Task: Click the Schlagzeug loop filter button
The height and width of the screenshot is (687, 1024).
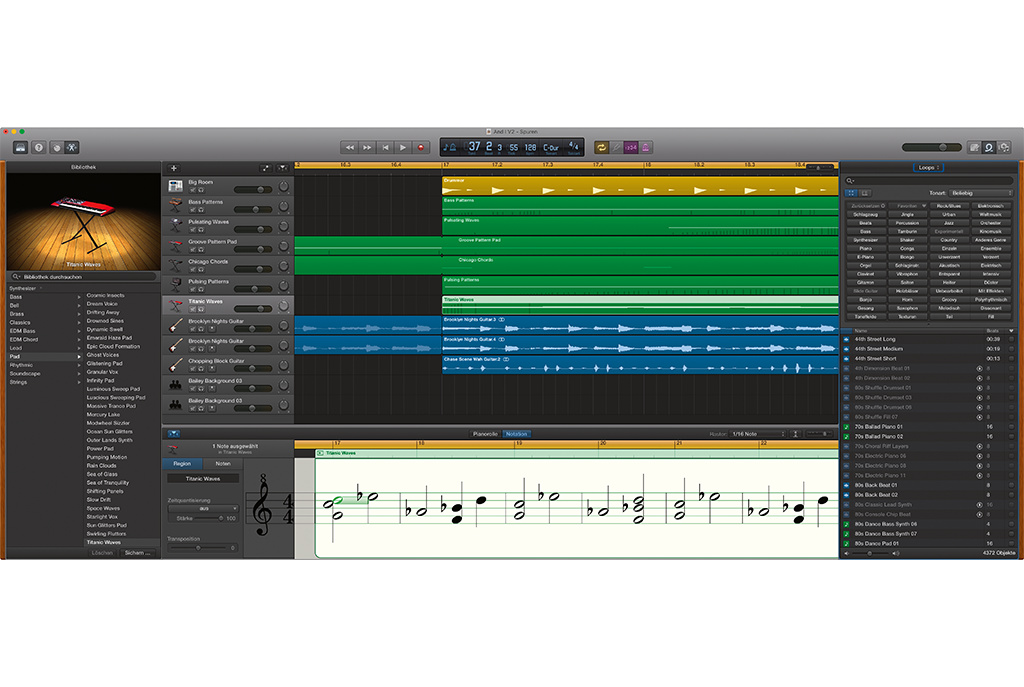Action: [x=865, y=214]
